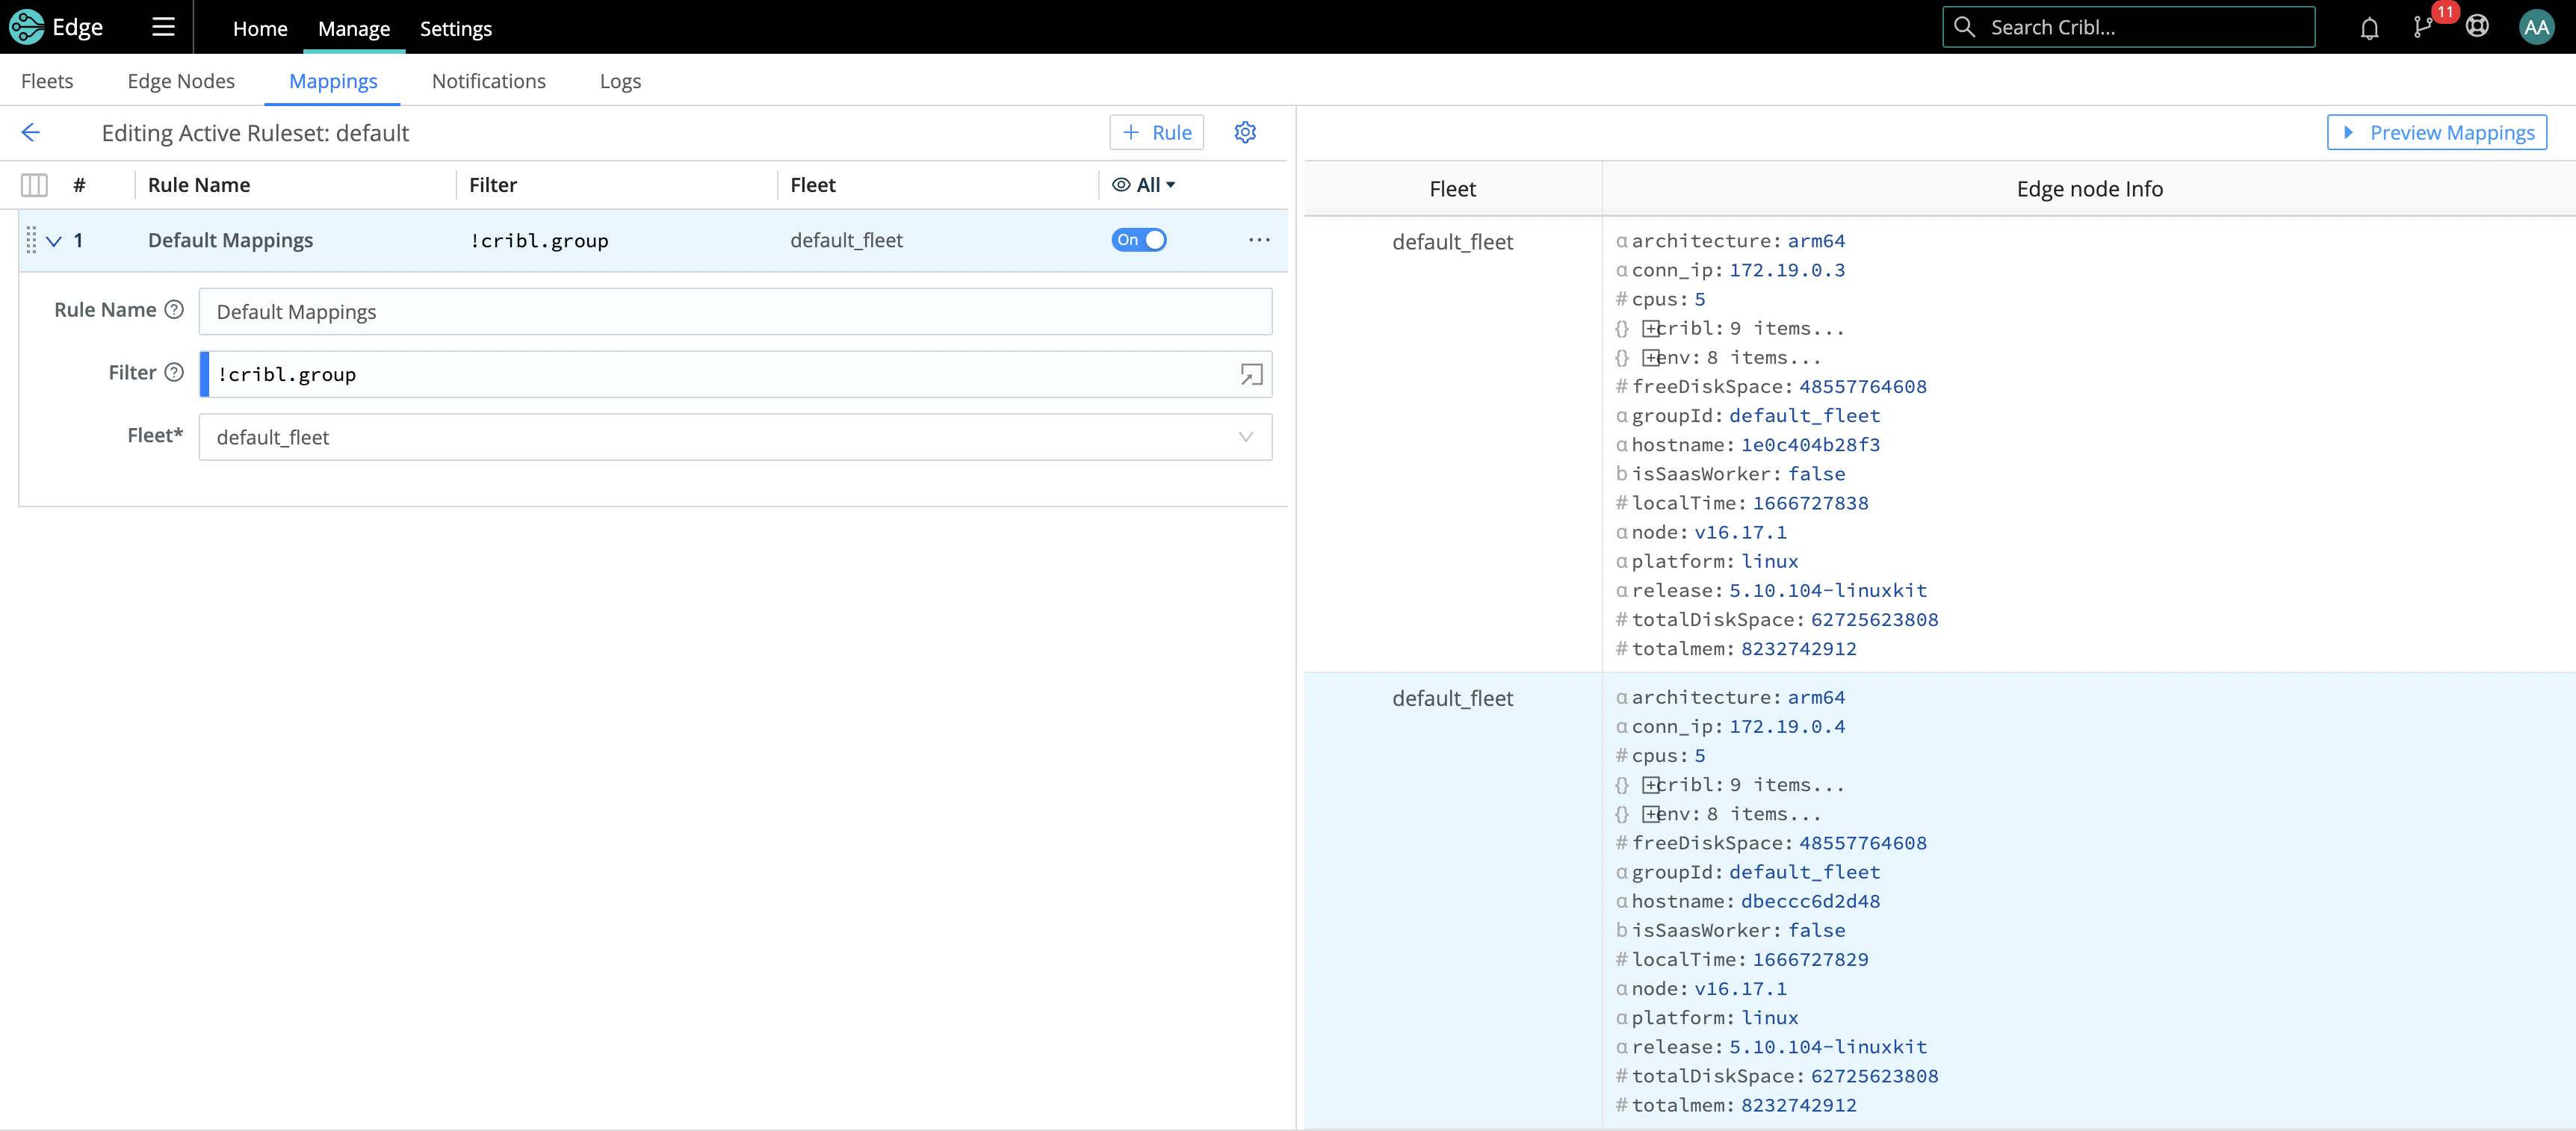Add a new rule with the Rule button
The width and height of the screenshot is (2576, 1131).
(x=1156, y=132)
